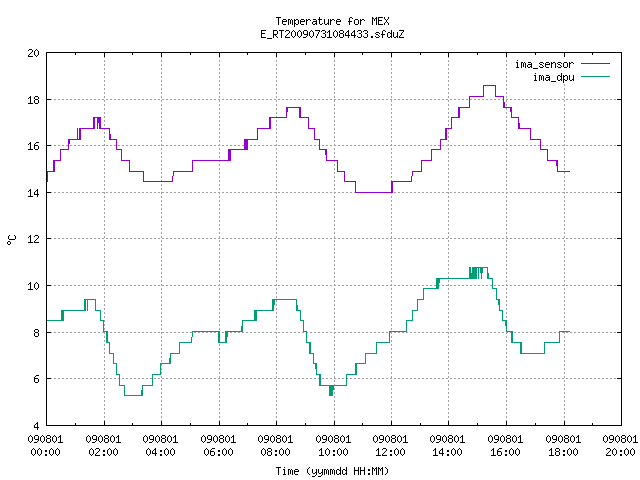Click the x-axis tick label 10:00
The image size is (640, 480).
[333, 452]
